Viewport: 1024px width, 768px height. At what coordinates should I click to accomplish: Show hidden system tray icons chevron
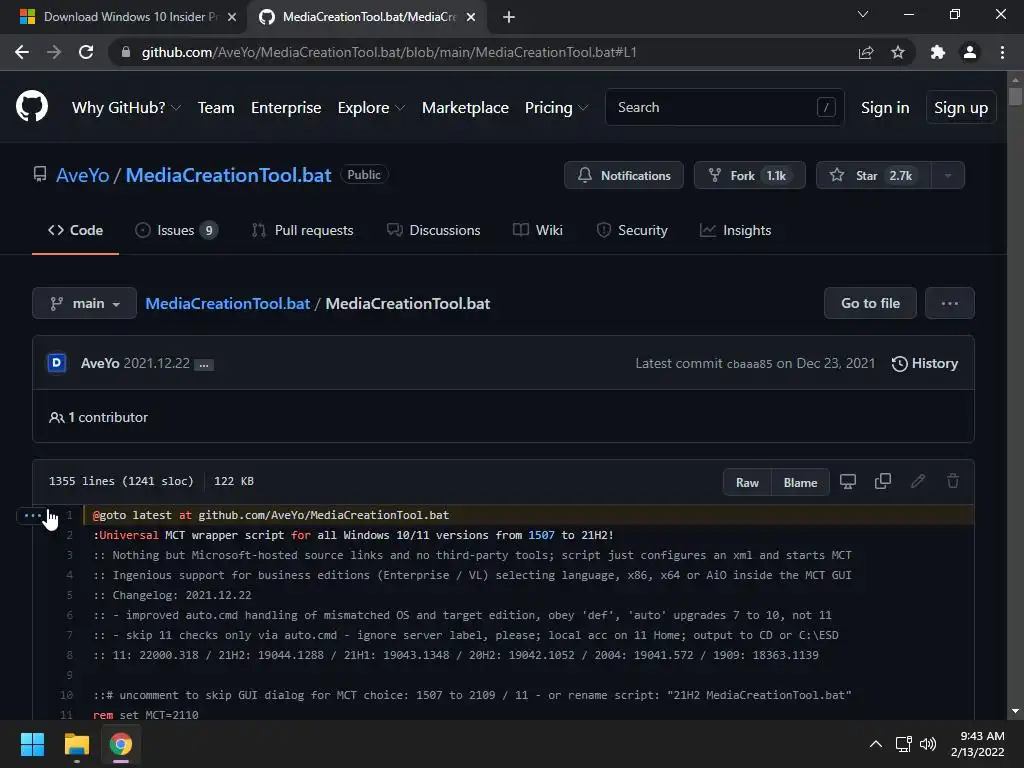876,744
